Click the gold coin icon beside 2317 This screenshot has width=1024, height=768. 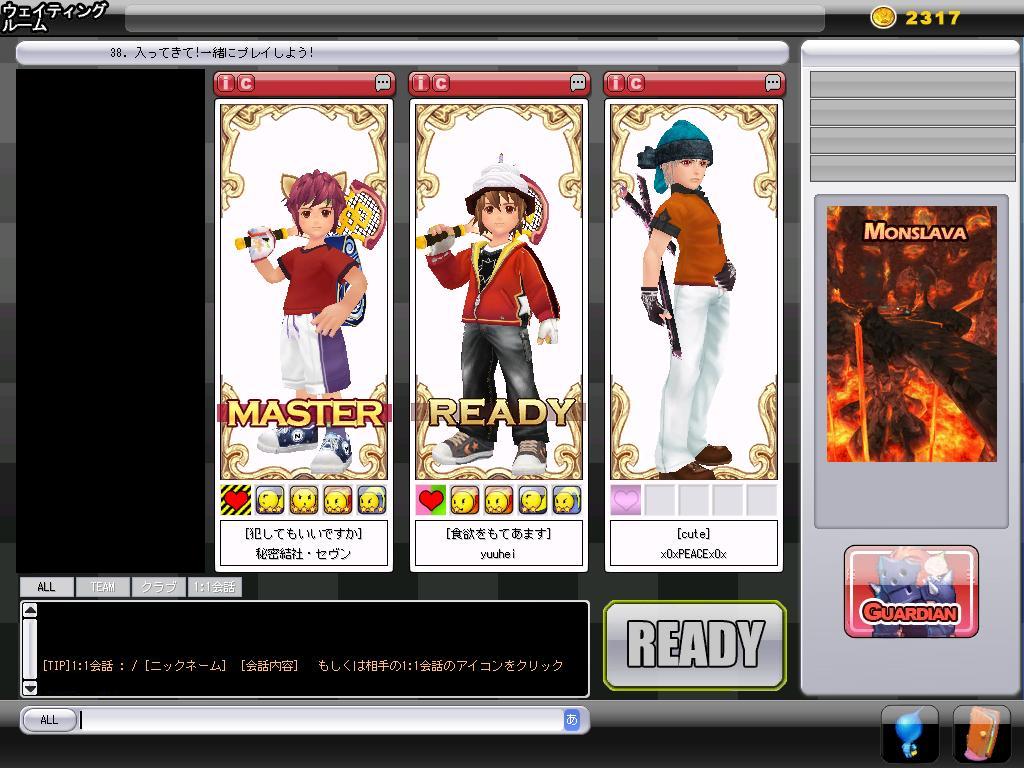(x=883, y=17)
